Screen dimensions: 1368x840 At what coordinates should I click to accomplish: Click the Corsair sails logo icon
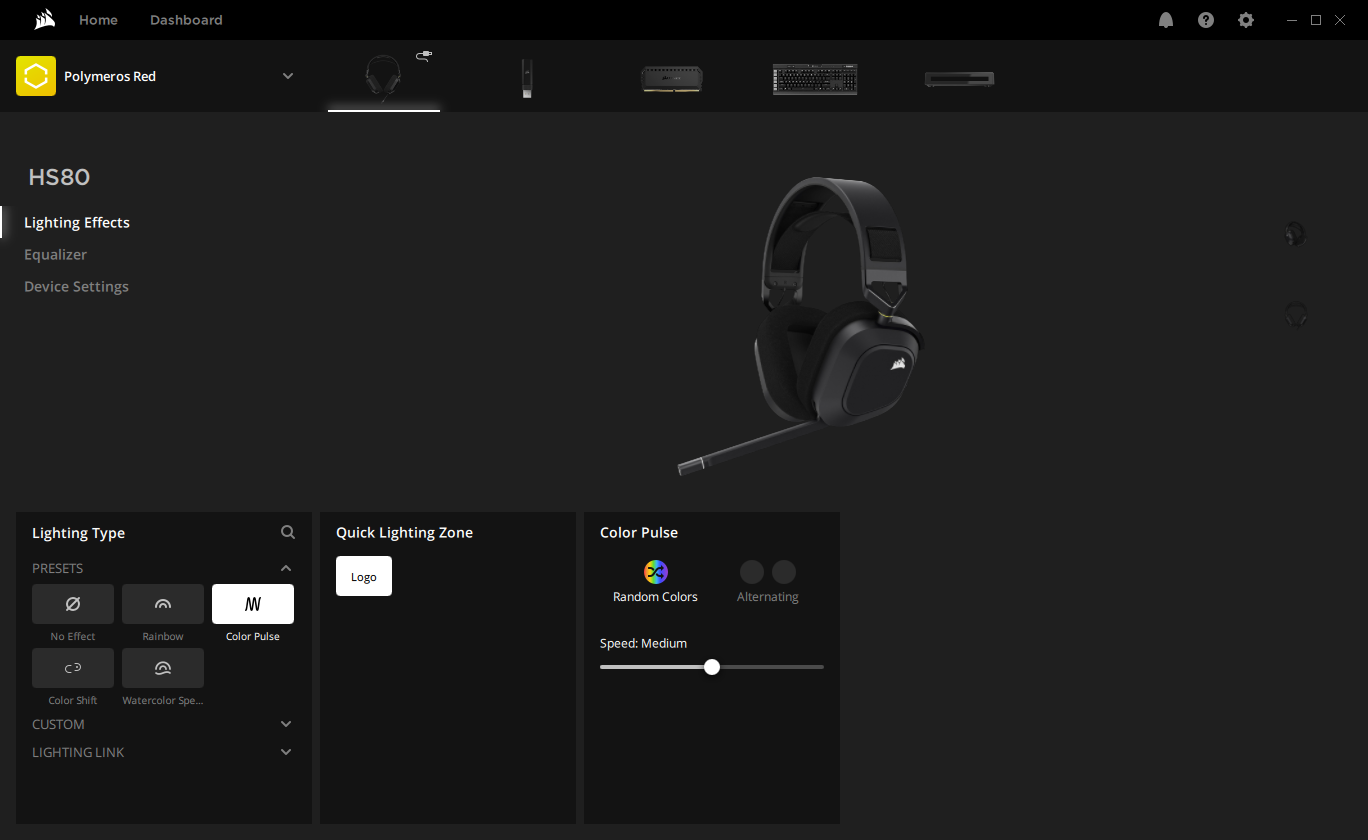[44, 20]
